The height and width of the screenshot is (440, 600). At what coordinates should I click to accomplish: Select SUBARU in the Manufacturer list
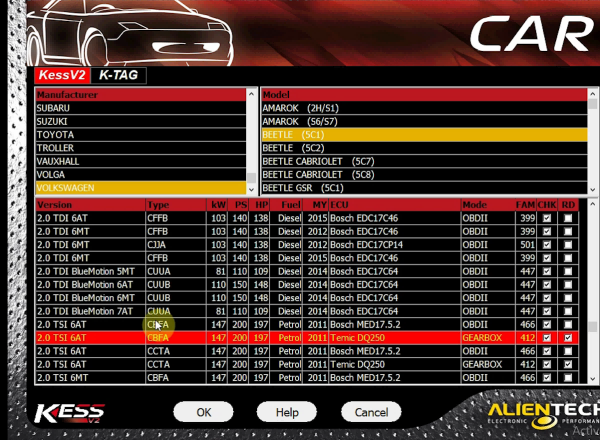(141, 108)
